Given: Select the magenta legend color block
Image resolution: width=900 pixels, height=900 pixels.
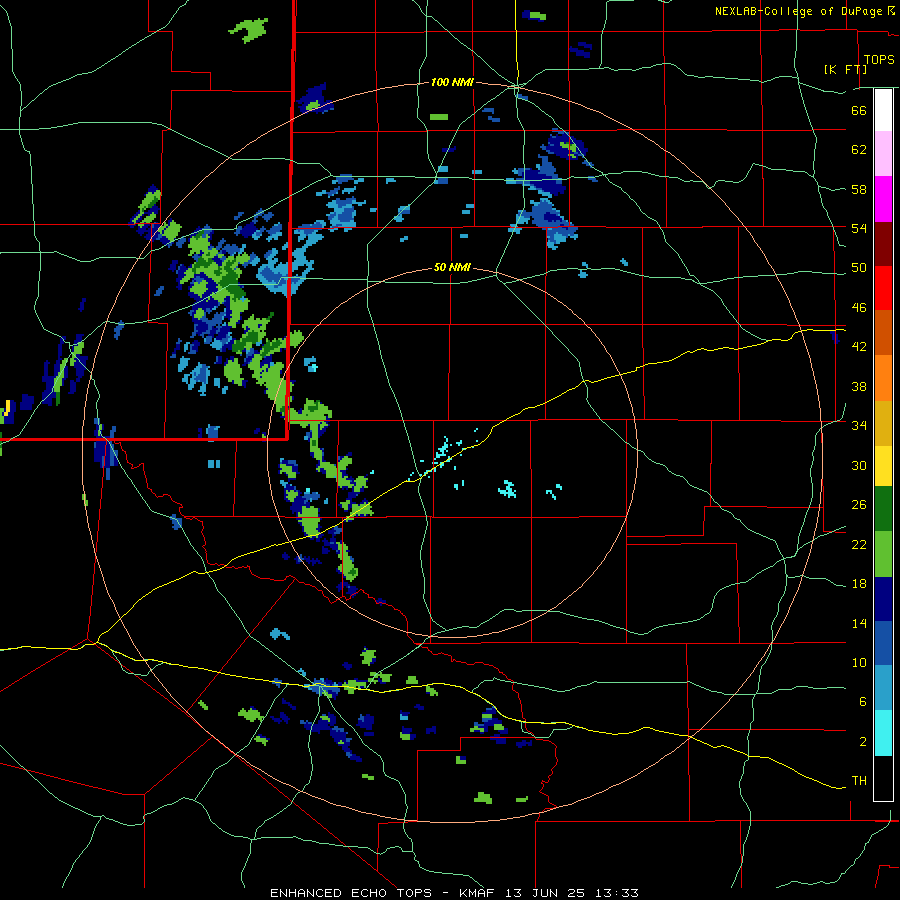Looking at the screenshot, I should tap(883, 199).
